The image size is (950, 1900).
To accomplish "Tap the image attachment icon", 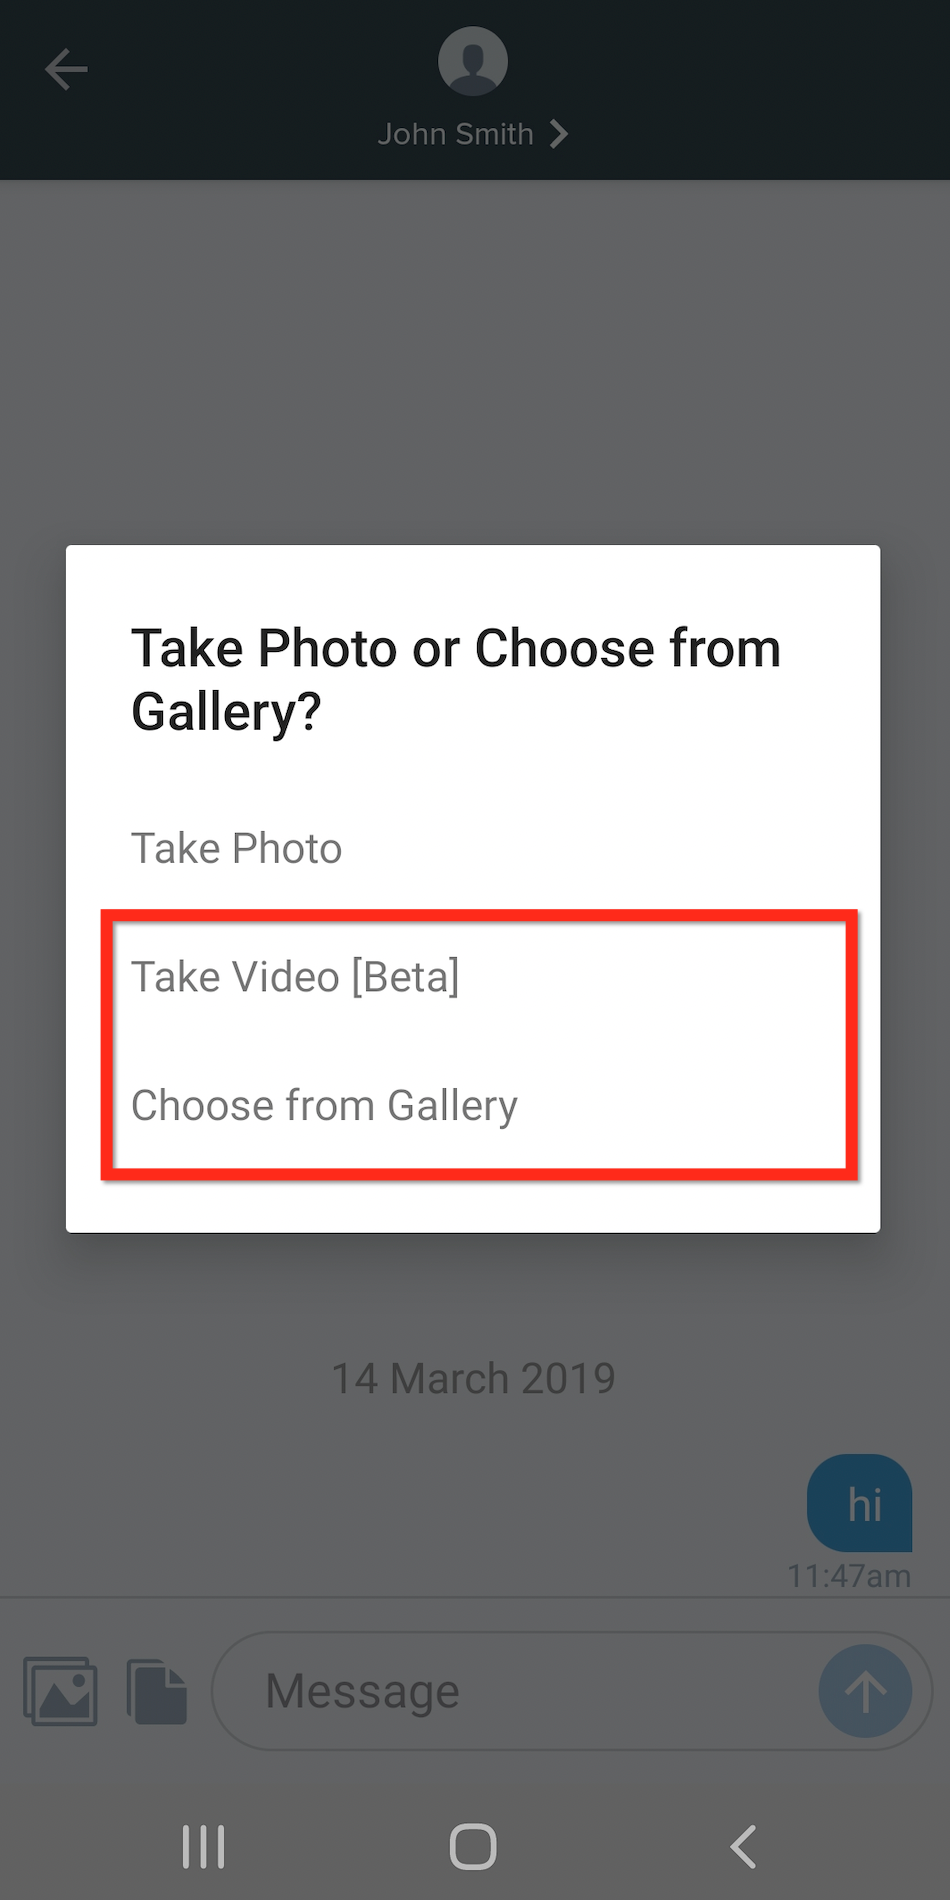I will coord(61,1691).
